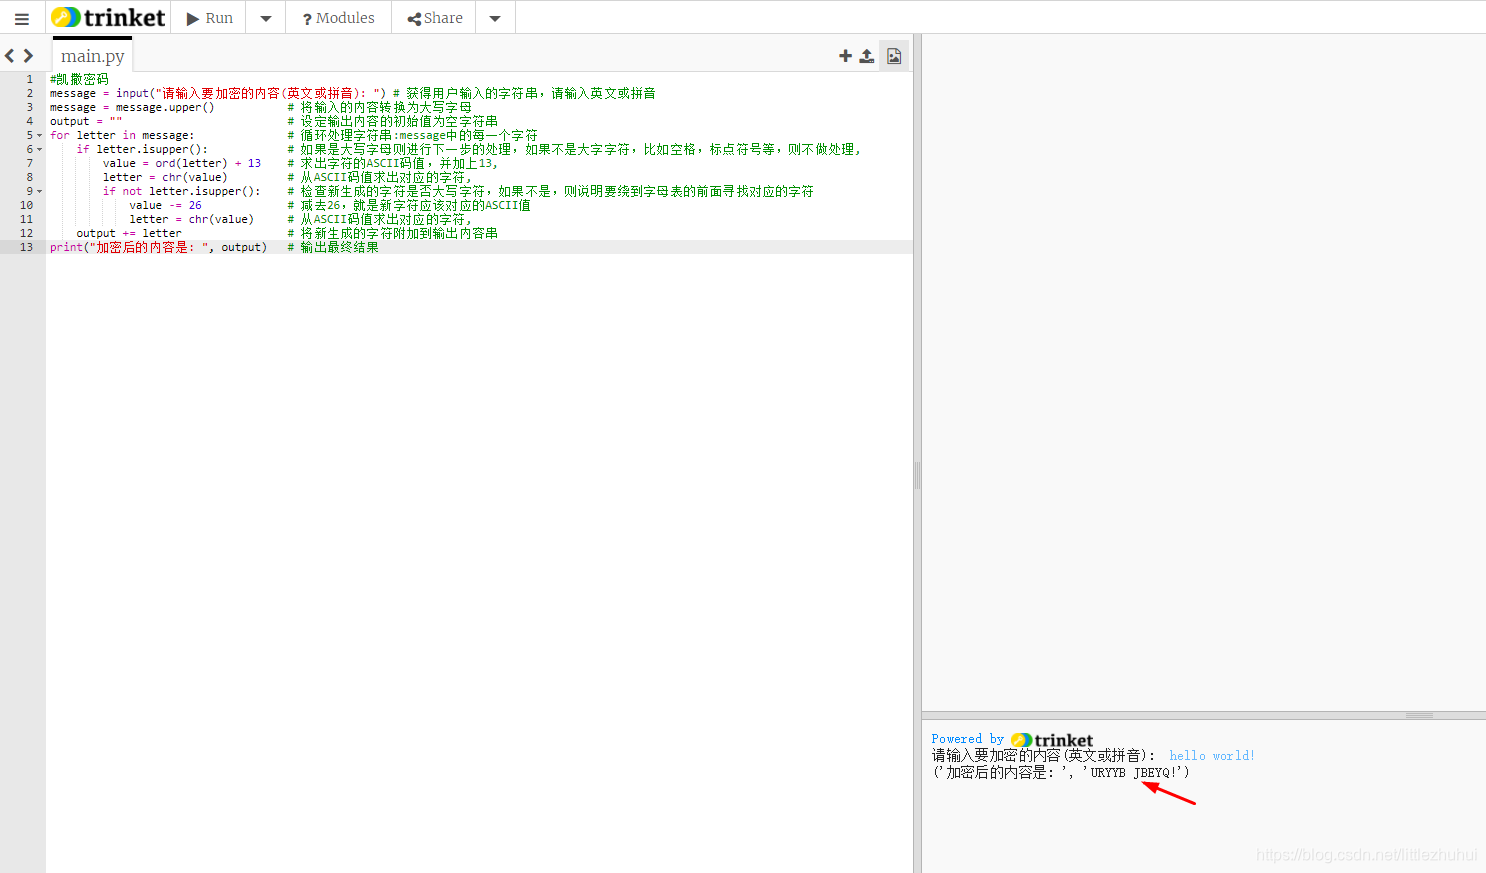Screen dimensions: 1486x873
Task: Click the '#凯撒密码' comment on line 1
Action: 79,79
